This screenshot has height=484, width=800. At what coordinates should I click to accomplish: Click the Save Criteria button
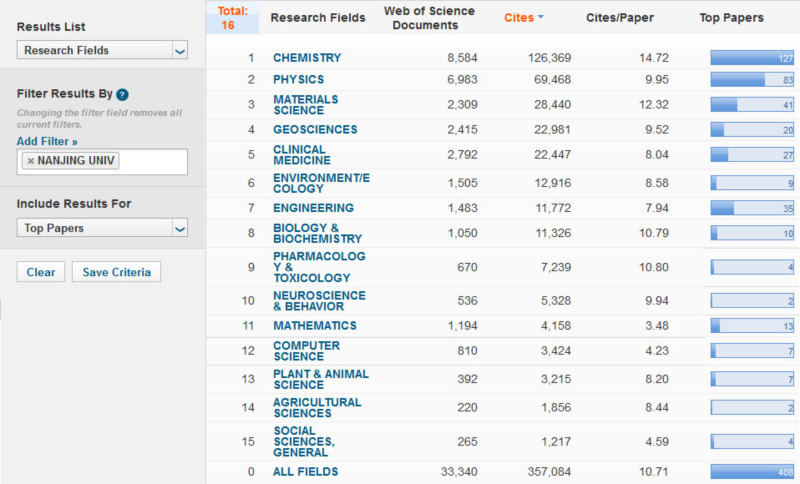117,272
